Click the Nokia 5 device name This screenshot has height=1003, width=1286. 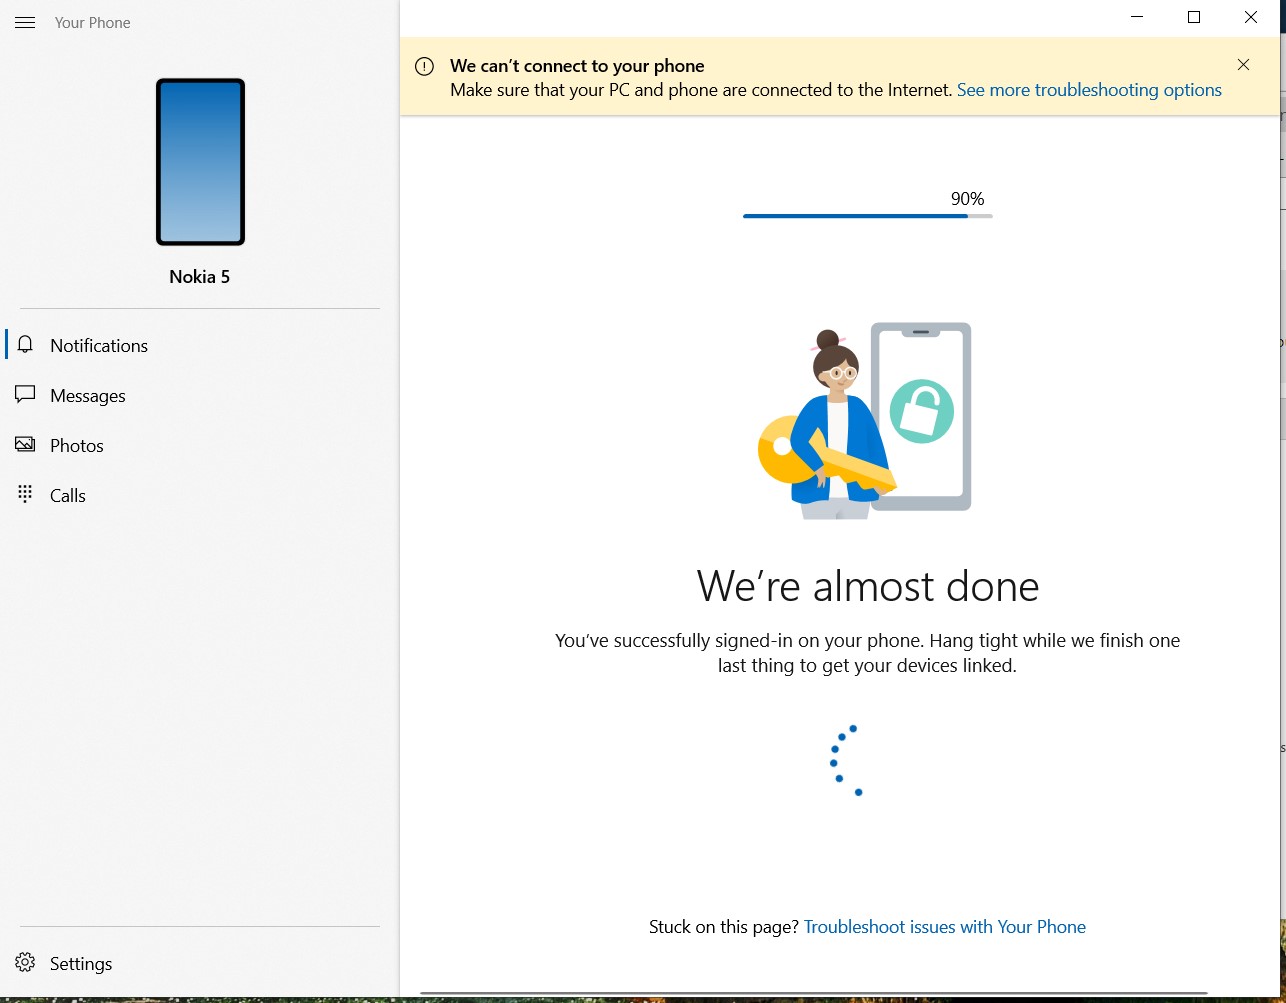point(200,277)
